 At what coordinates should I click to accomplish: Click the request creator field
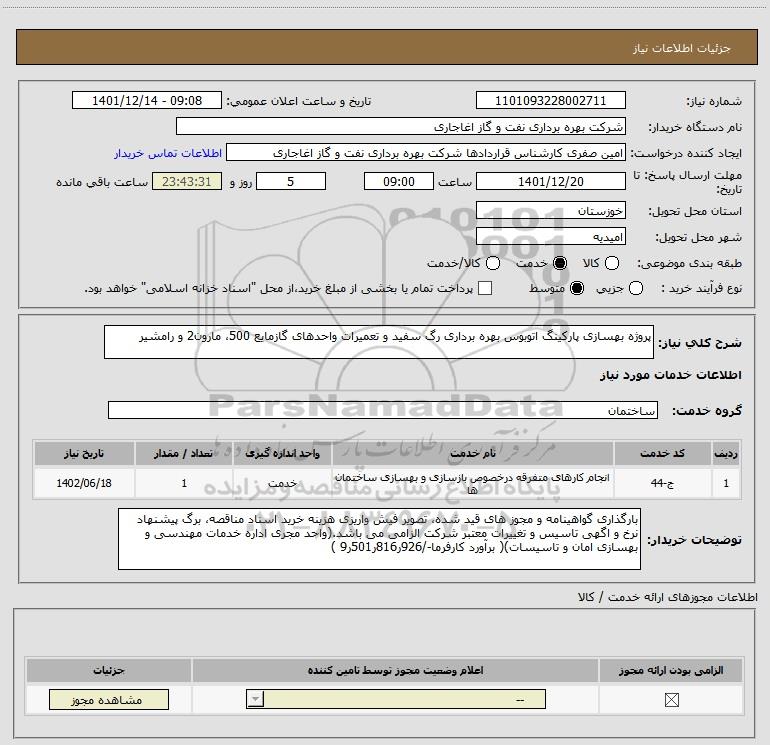pyautogui.click(x=426, y=153)
